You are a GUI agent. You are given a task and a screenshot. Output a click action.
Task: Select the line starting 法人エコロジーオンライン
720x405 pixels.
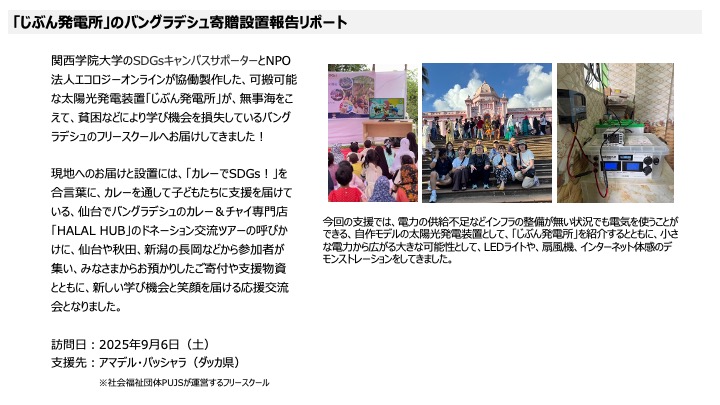174,79
